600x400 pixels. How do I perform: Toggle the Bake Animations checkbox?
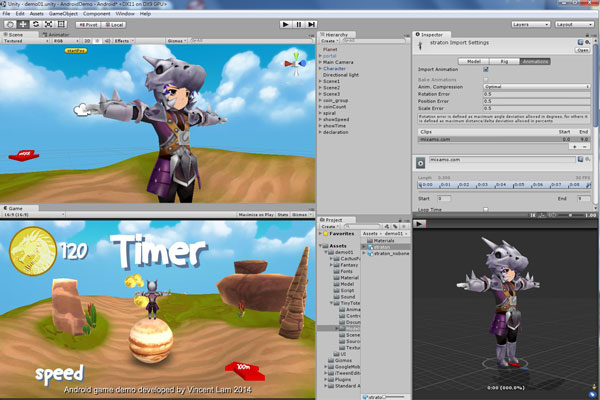pyautogui.click(x=486, y=80)
